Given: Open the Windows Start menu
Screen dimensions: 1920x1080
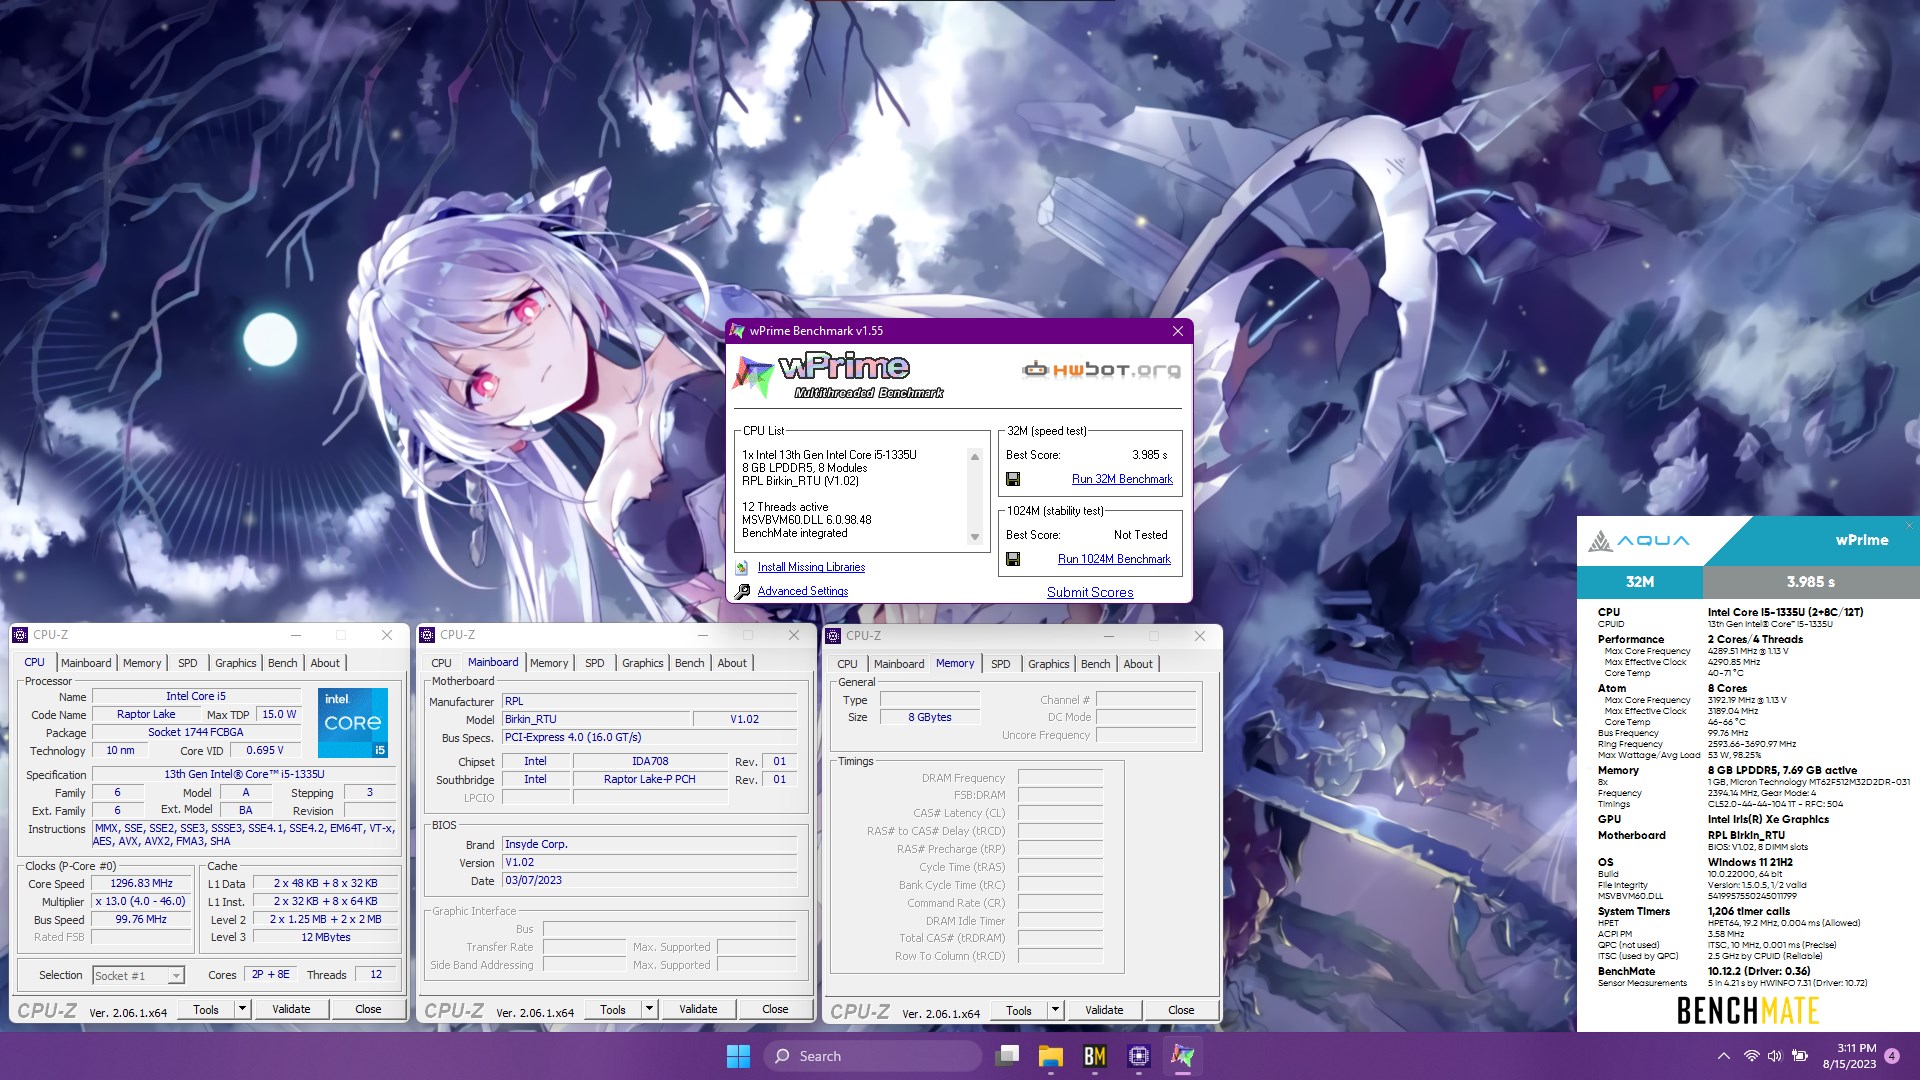Looking at the screenshot, I should pos(738,1056).
